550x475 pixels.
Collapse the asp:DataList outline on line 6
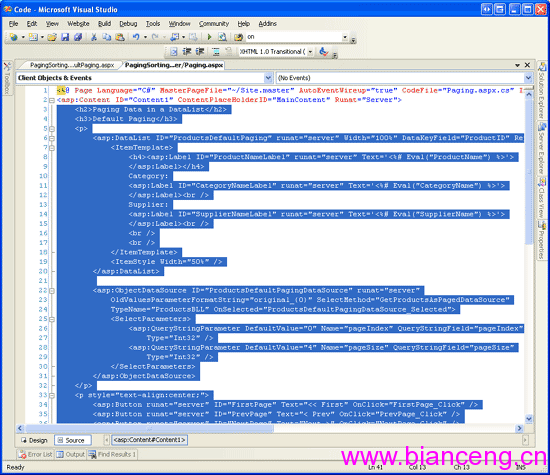click(x=52, y=138)
